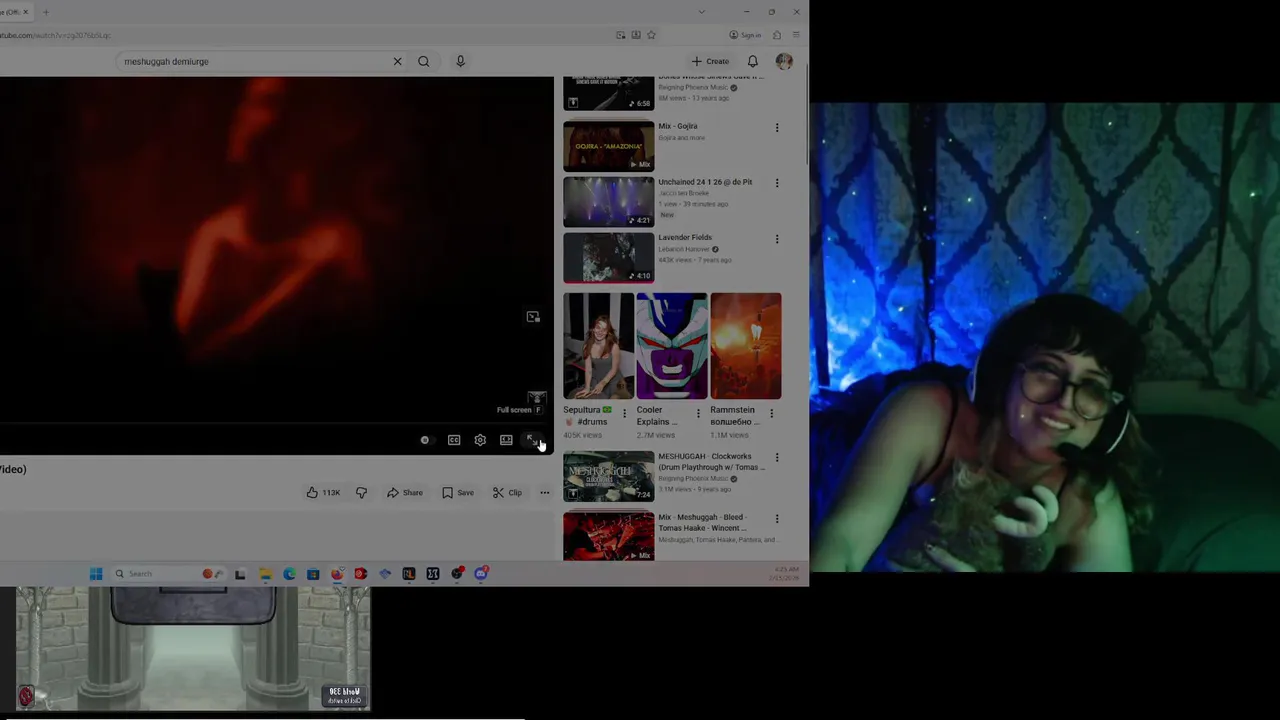Open Lavender Fields title link

click(685, 237)
